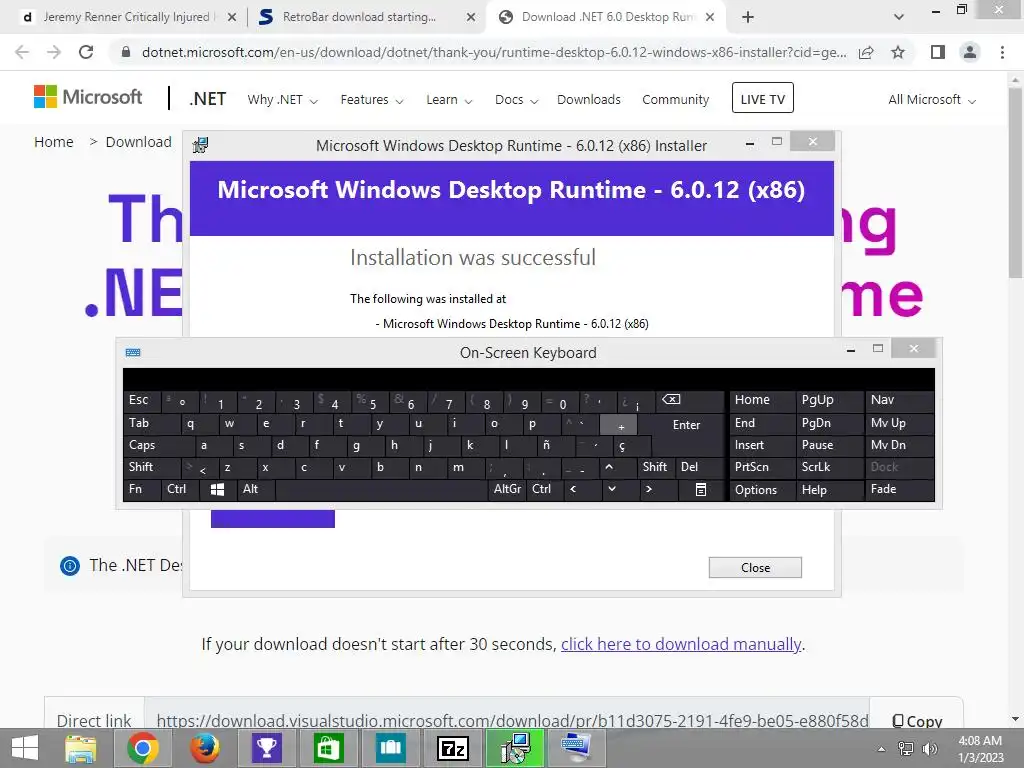The image size is (1024, 768).
Task: Open Options on the On-Screen Keyboard
Action: pyautogui.click(x=762, y=489)
